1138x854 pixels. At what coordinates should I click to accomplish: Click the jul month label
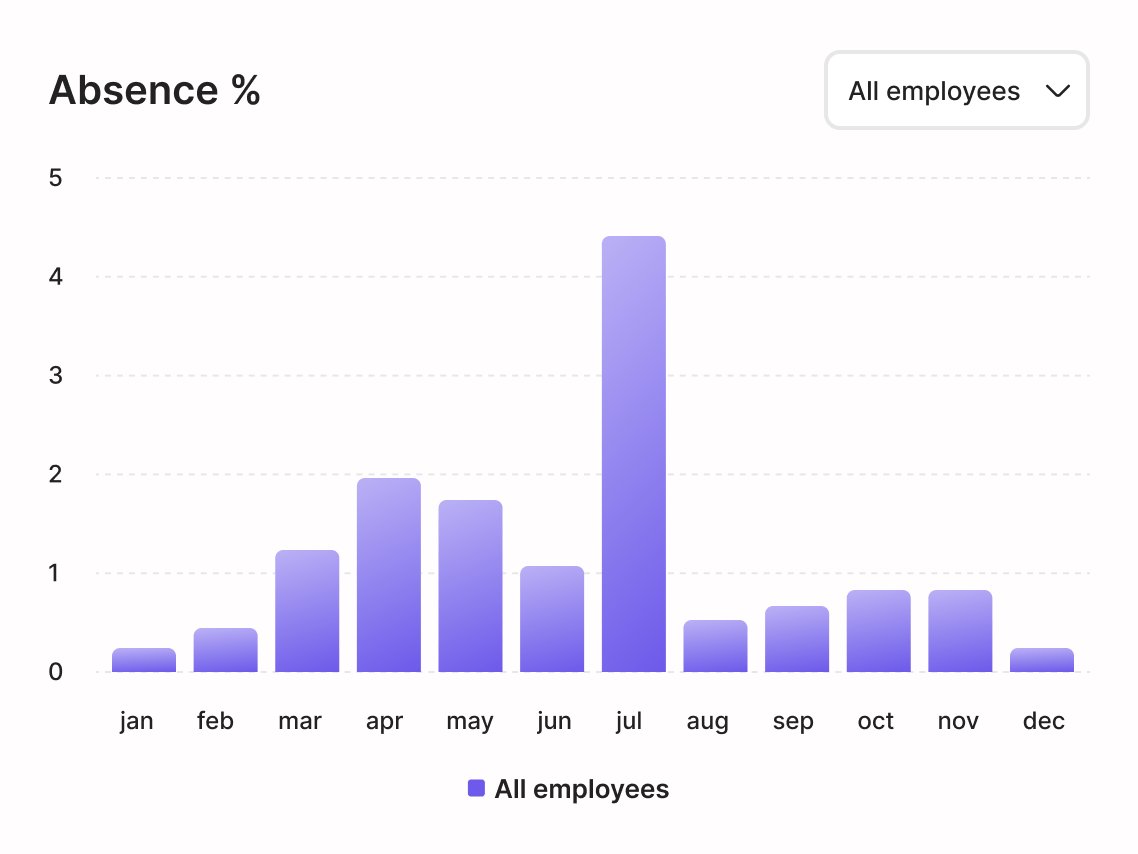point(629,720)
